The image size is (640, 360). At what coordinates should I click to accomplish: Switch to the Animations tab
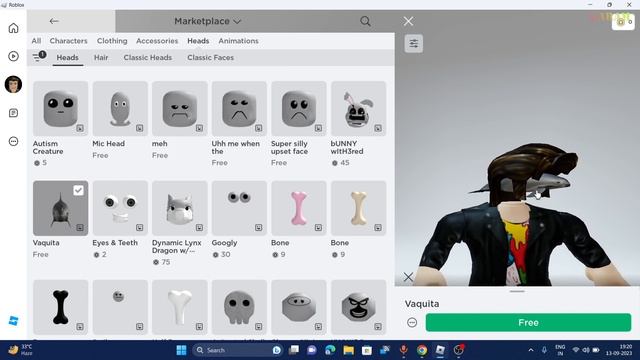pos(238,41)
